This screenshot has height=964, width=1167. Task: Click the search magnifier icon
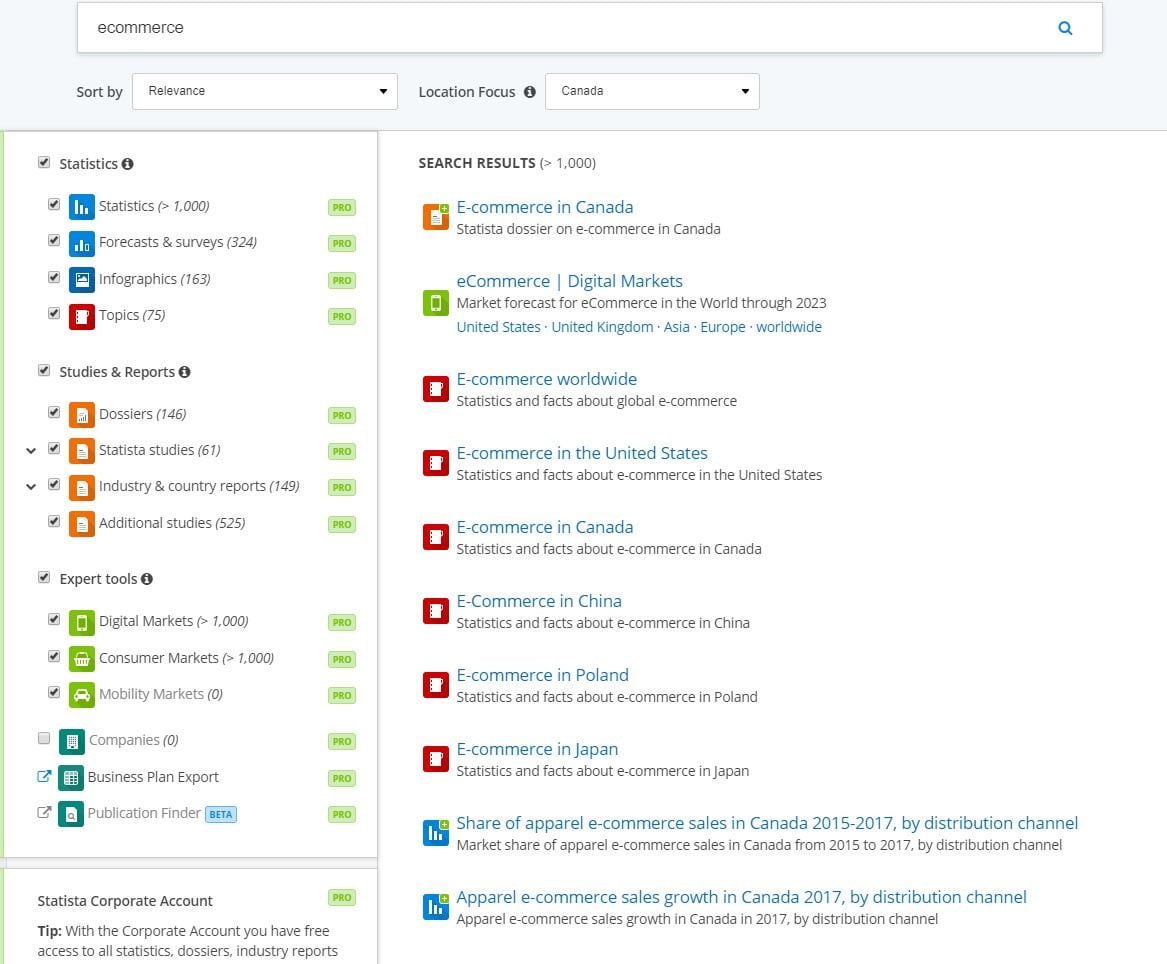point(1065,28)
